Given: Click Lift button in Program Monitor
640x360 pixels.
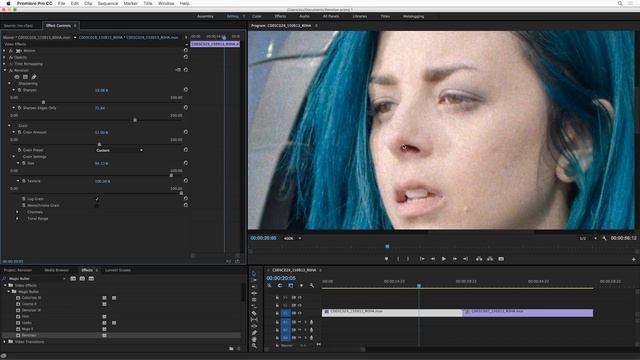Looking at the screenshot, I should click(x=479, y=259).
